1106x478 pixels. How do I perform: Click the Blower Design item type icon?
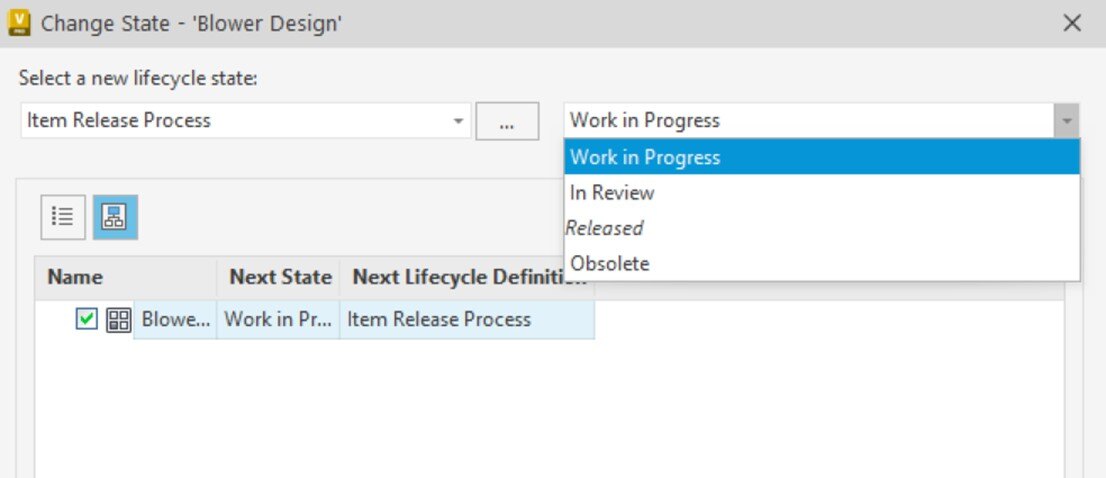tap(118, 320)
